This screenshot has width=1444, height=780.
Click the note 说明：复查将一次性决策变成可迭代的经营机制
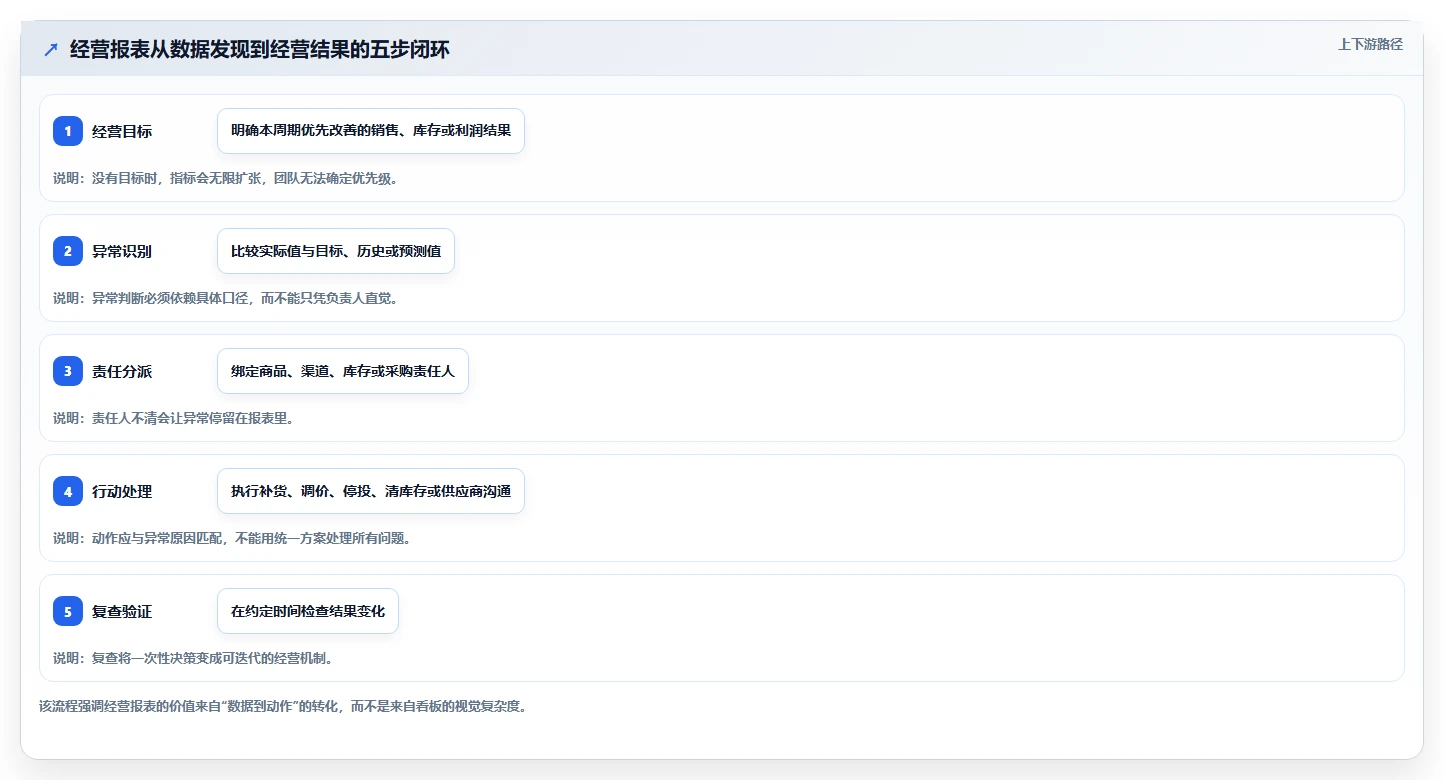[x=193, y=658]
